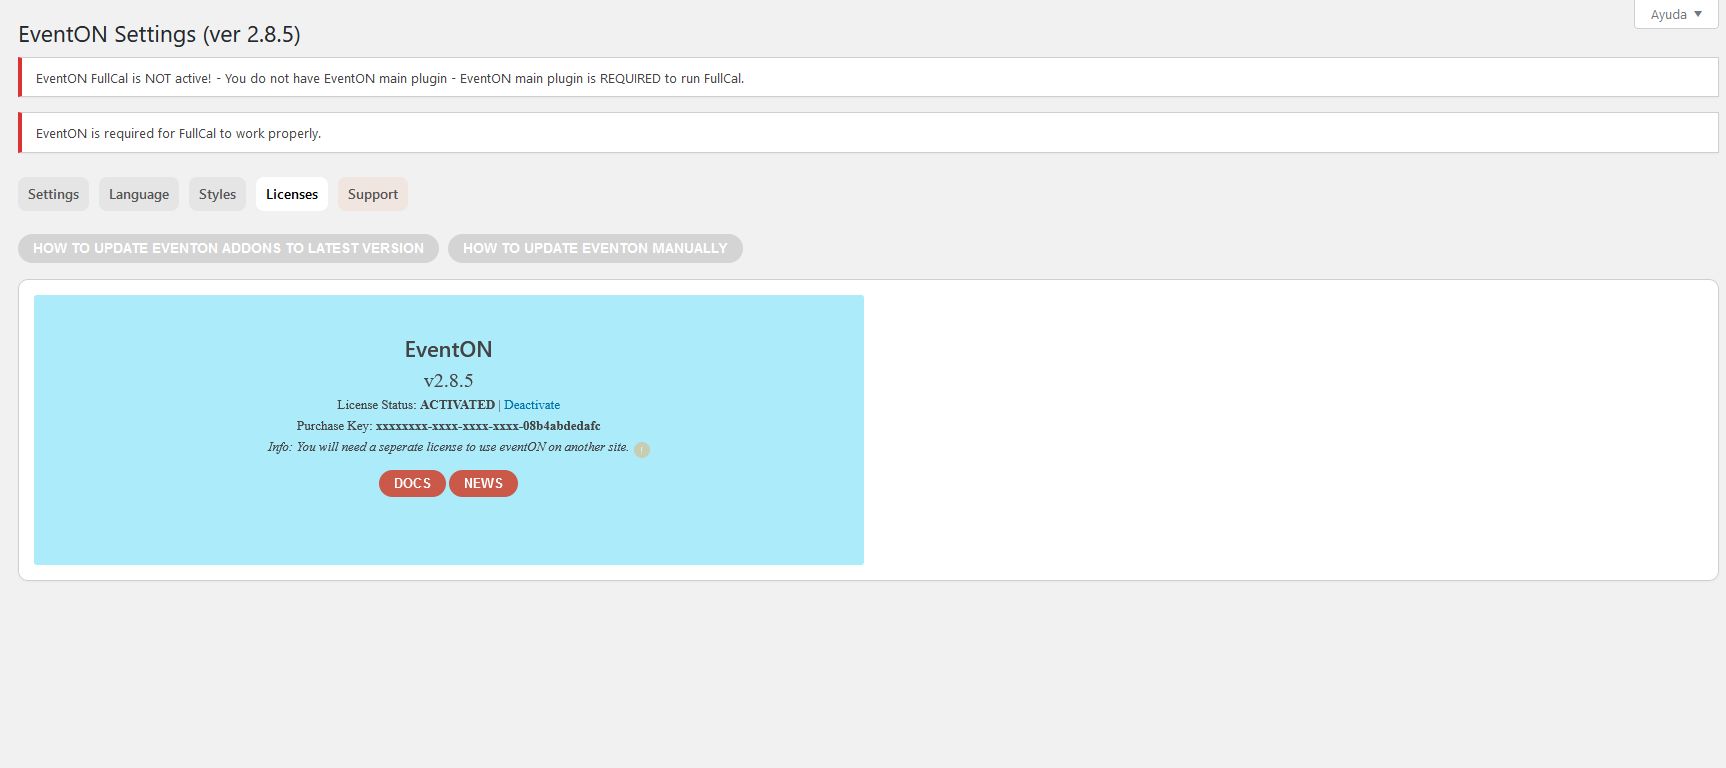Image resolution: width=1726 pixels, height=768 pixels.
Task: Click the ACTIVATED license status text
Action: [457, 405]
